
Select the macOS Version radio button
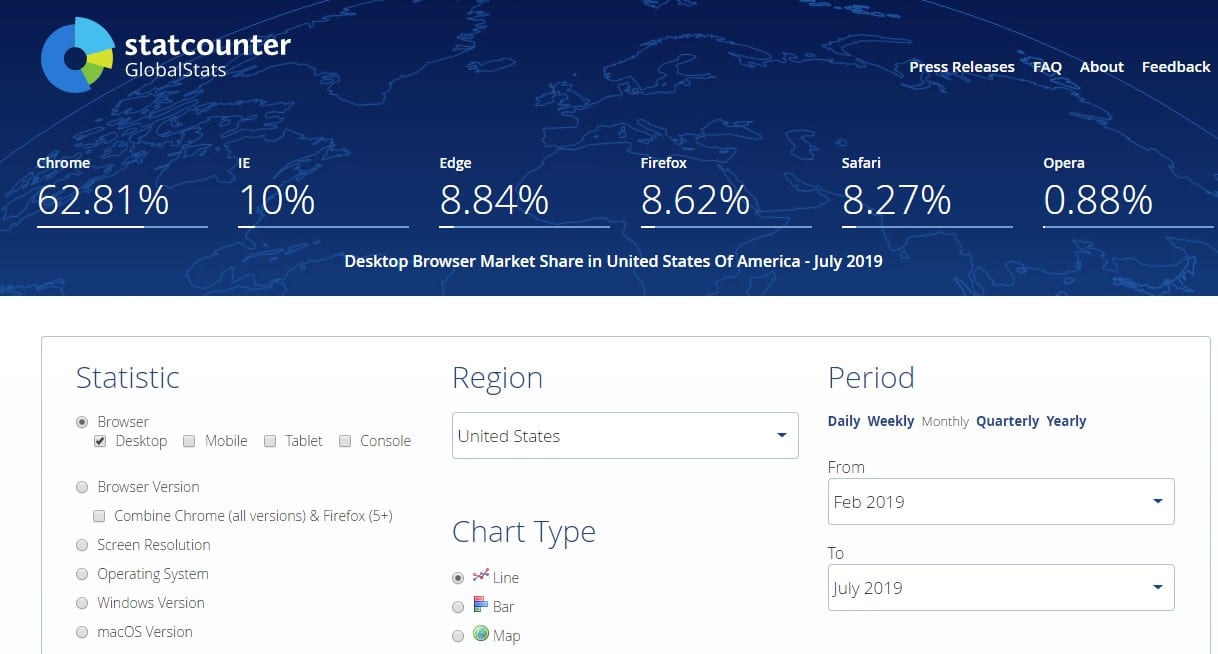coord(82,632)
